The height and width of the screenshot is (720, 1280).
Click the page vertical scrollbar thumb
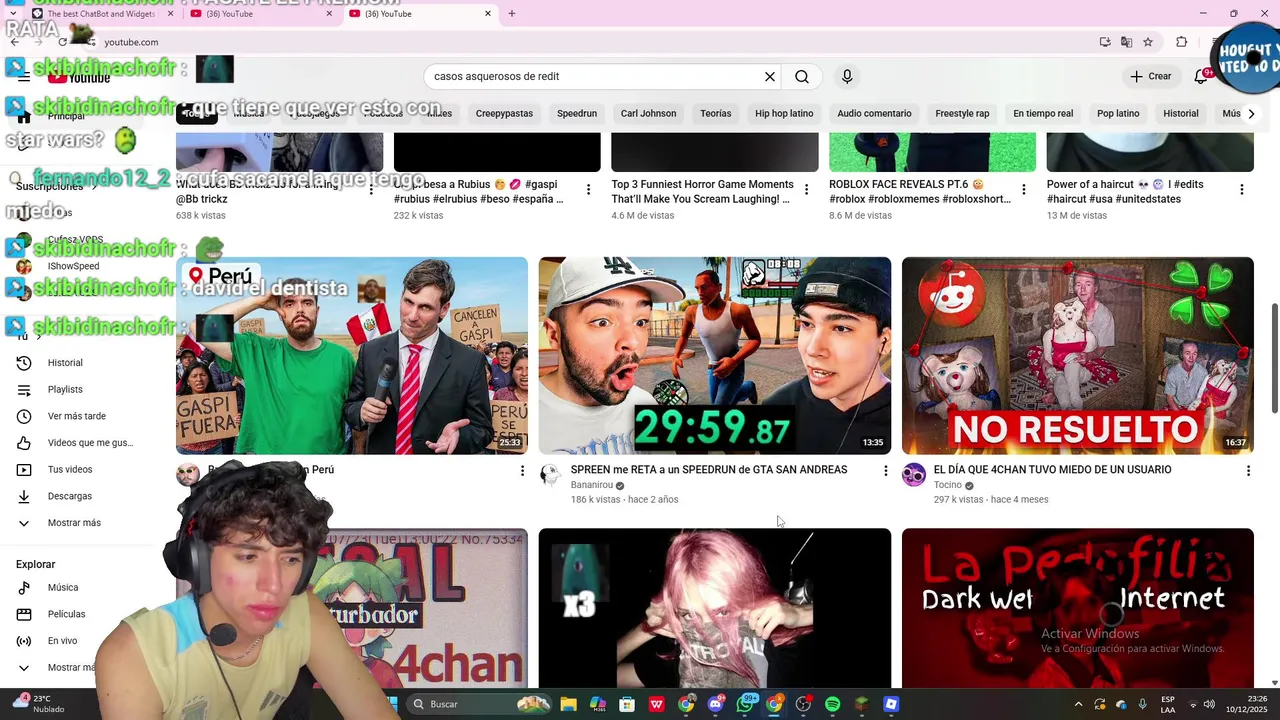tap(1274, 357)
